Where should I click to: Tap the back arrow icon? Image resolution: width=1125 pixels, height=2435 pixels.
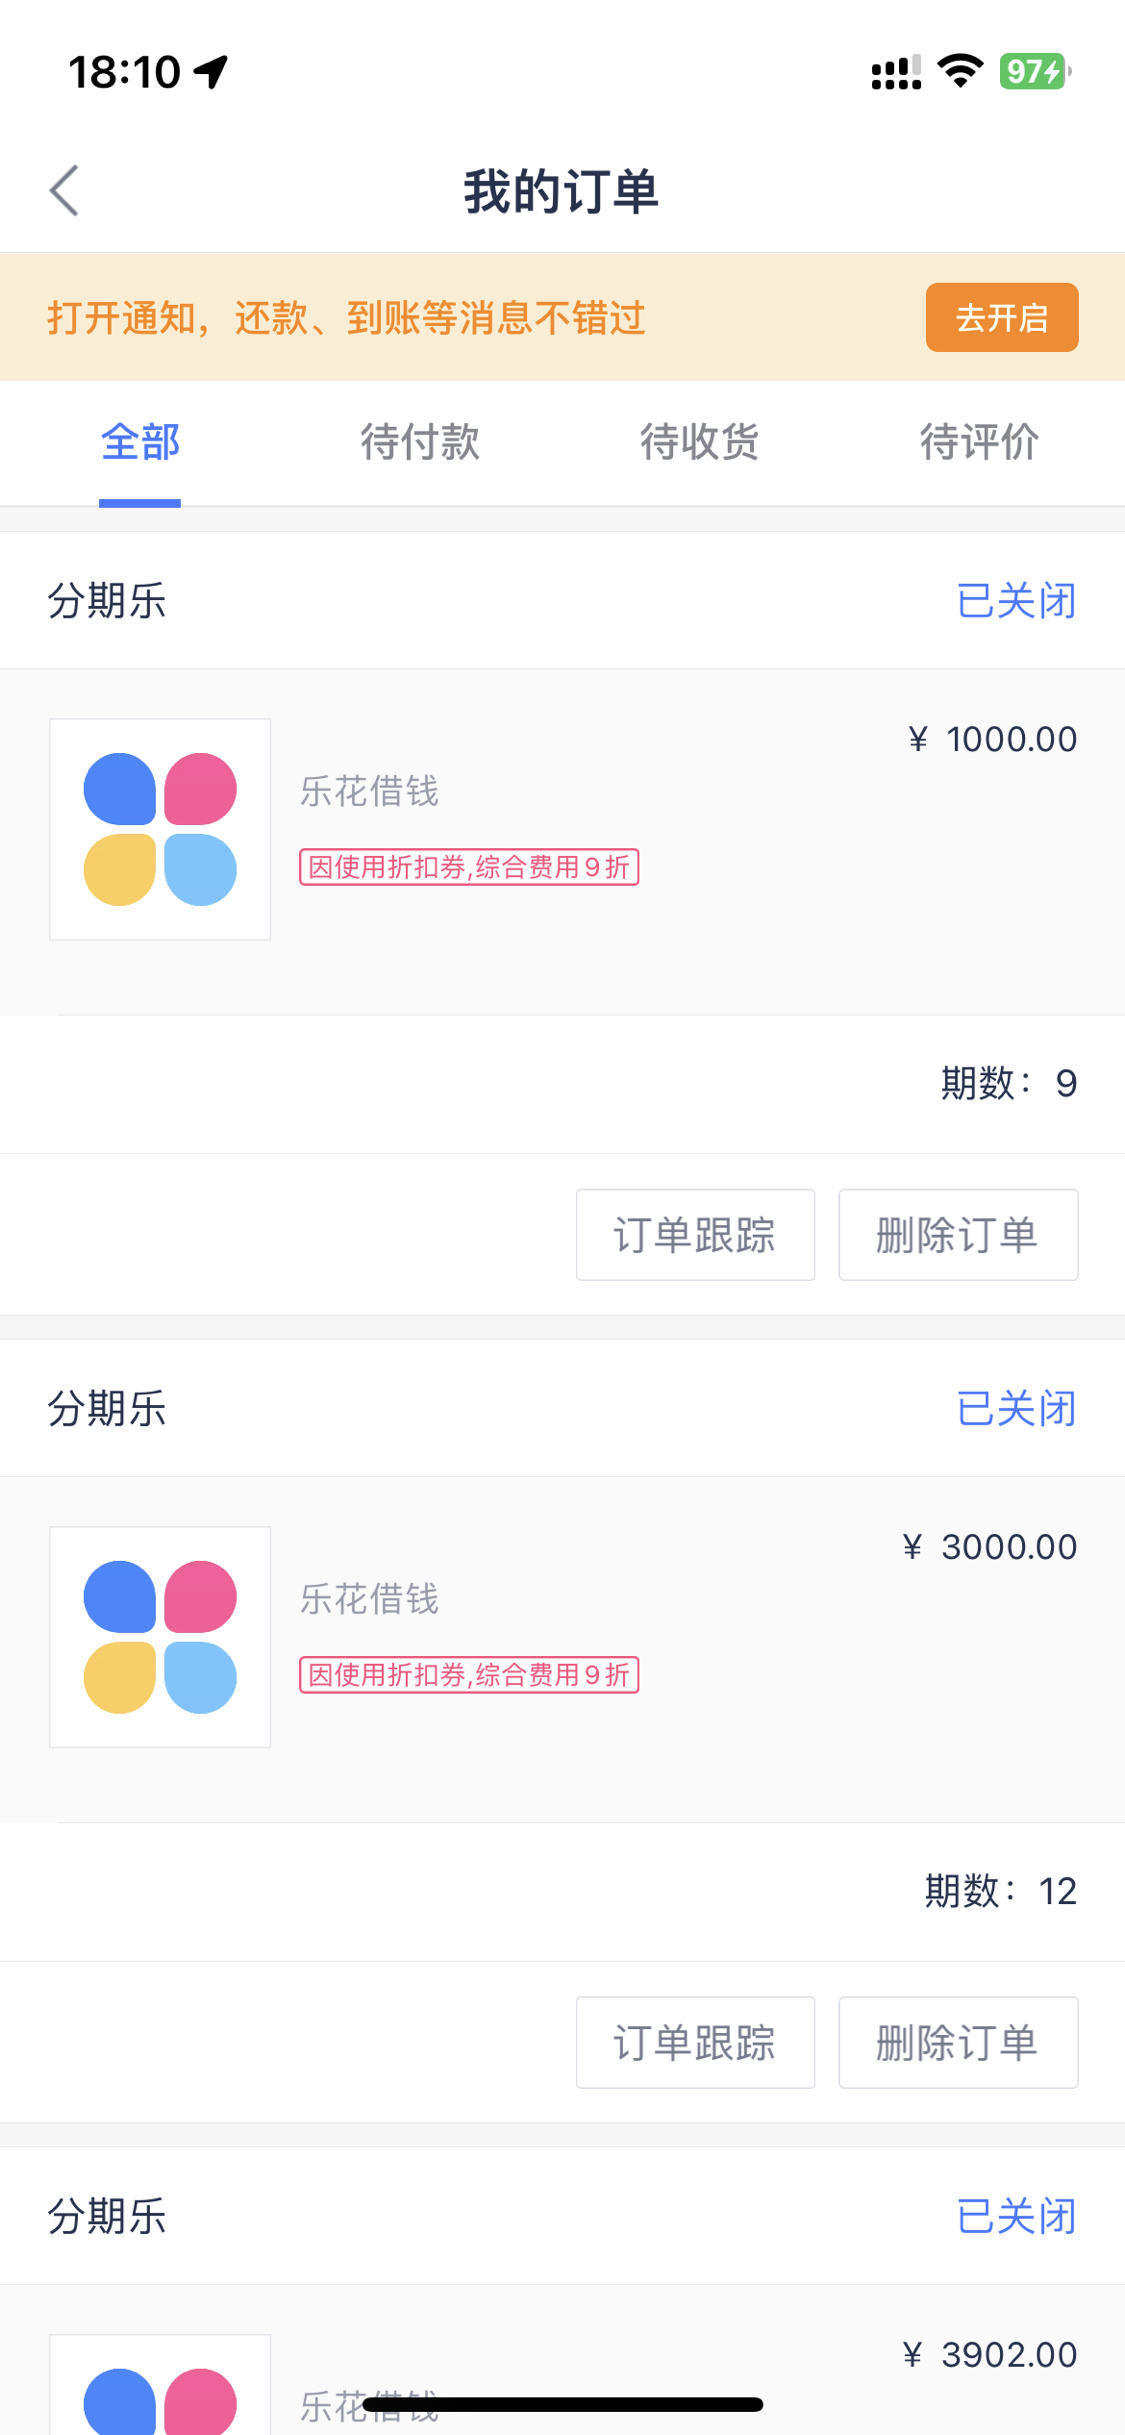pyautogui.click(x=64, y=190)
